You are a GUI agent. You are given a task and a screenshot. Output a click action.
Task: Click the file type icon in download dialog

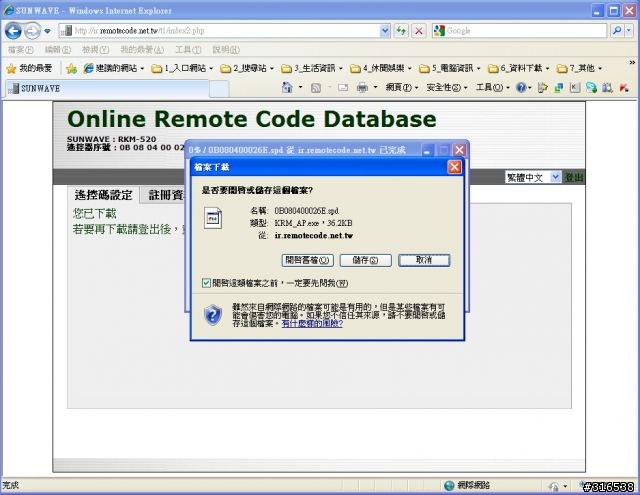[213, 218]
